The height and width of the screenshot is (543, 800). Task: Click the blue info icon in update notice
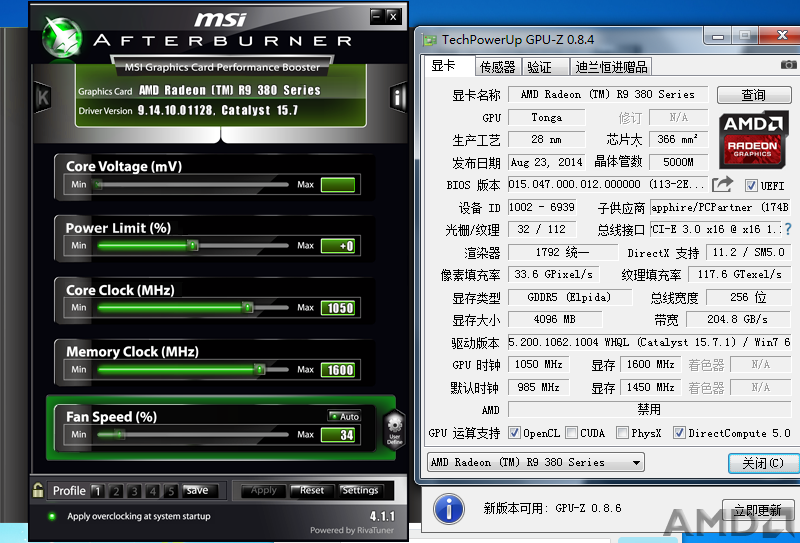[x=449, y=509]
